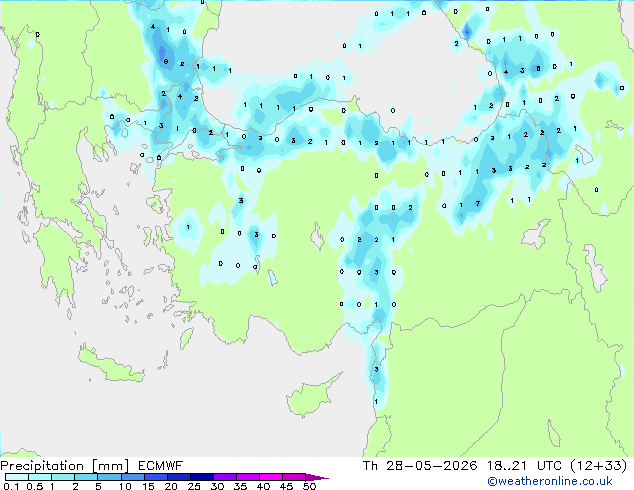Image resolution: width=634 pixels, height=490 pixels.
Task: Click the '0.5' legend scale value
Action: click(x=34, y=486)
